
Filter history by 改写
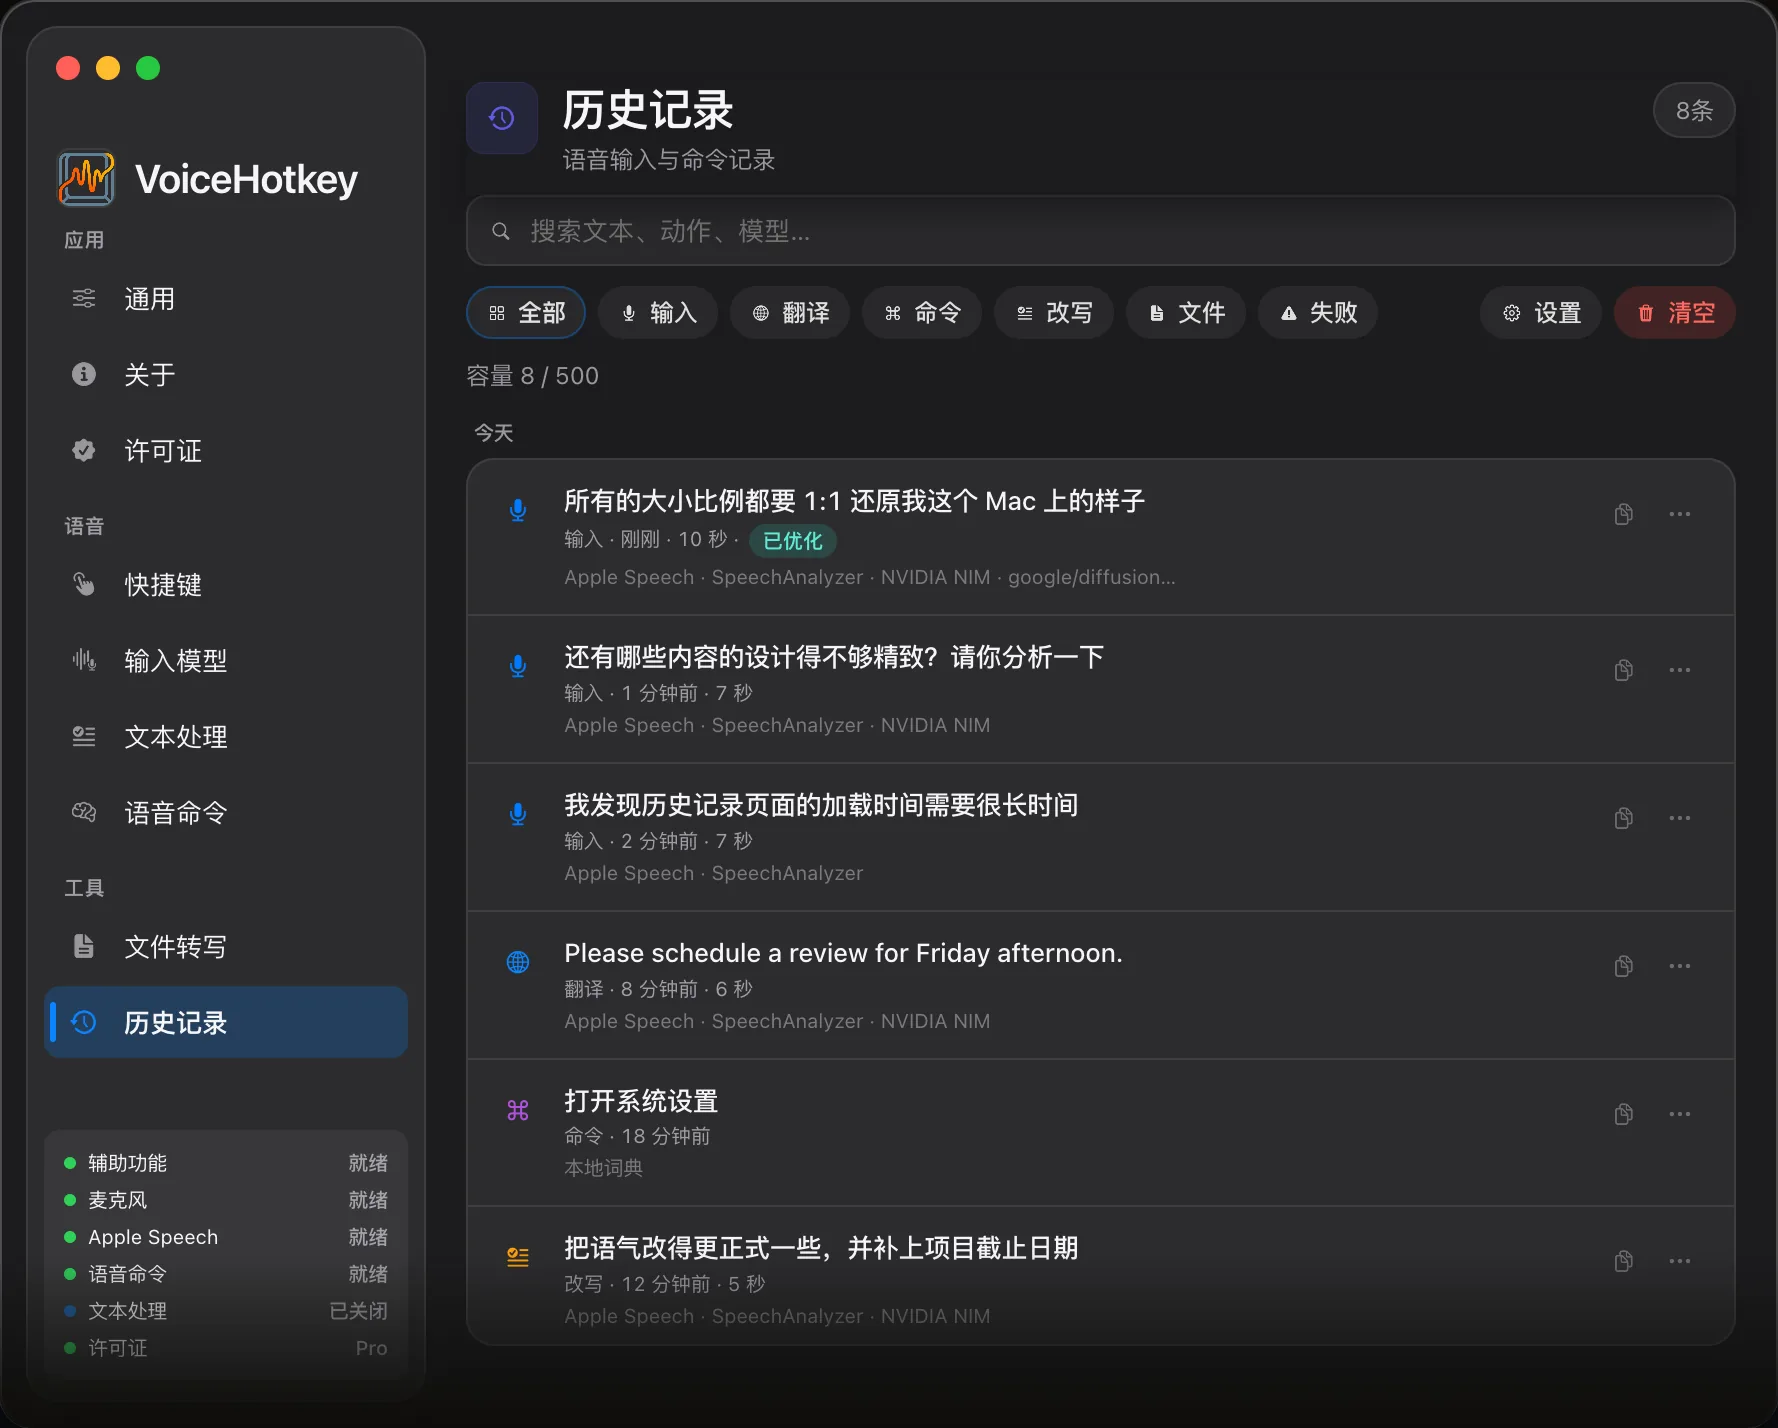[x=1054, y=313]
